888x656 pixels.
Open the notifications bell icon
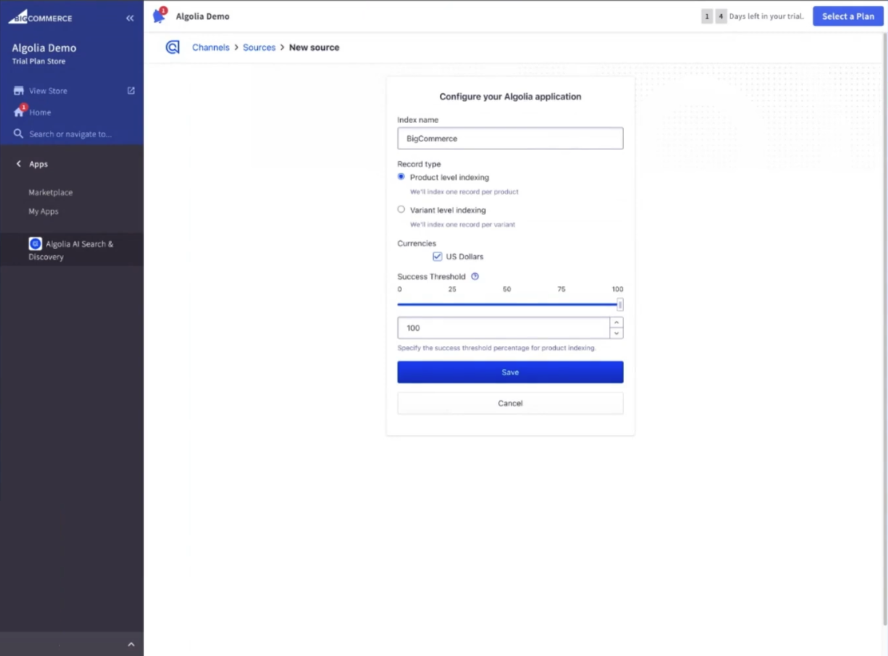coord(159,16)
